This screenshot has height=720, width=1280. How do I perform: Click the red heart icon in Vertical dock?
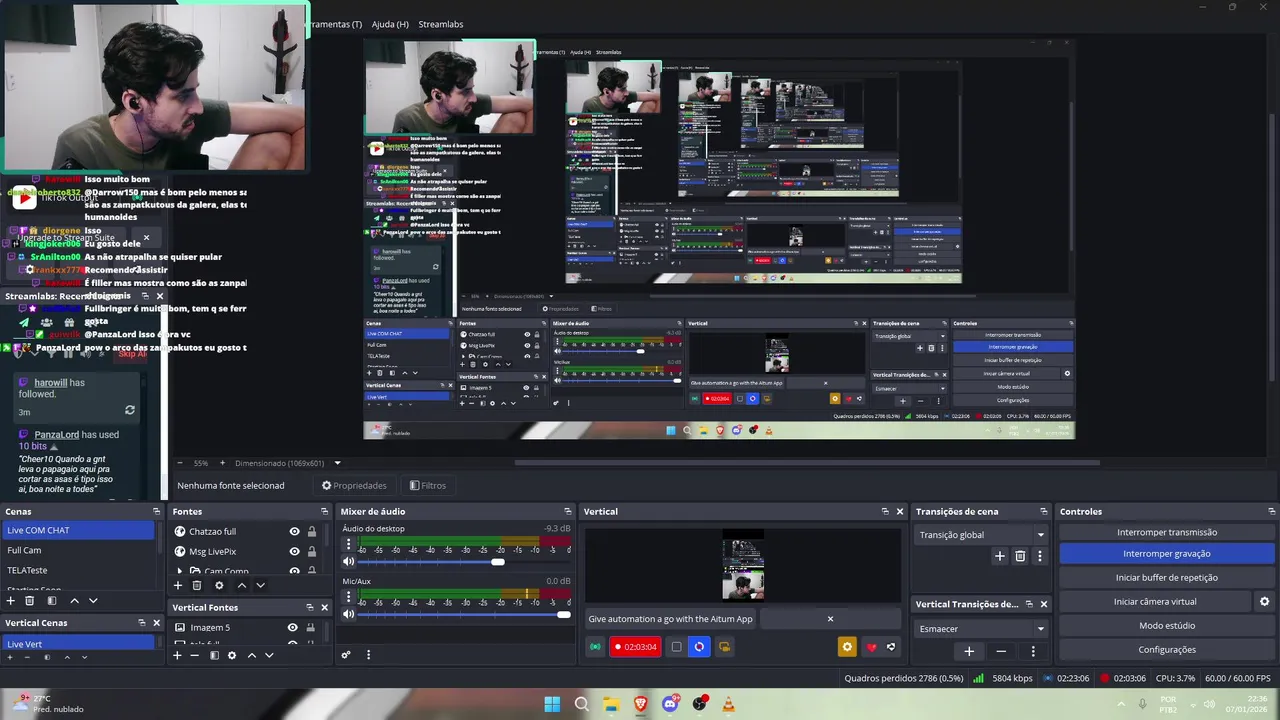(x=871, y=647)
